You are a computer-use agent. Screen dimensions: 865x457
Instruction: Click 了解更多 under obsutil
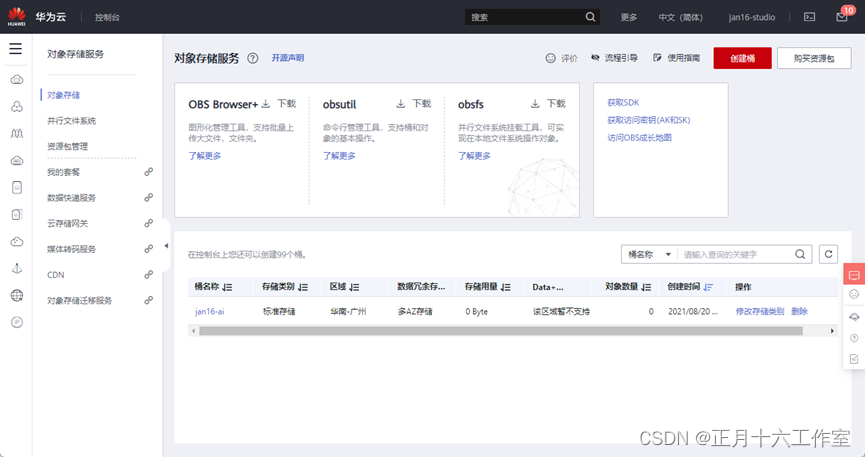[339, 156]
